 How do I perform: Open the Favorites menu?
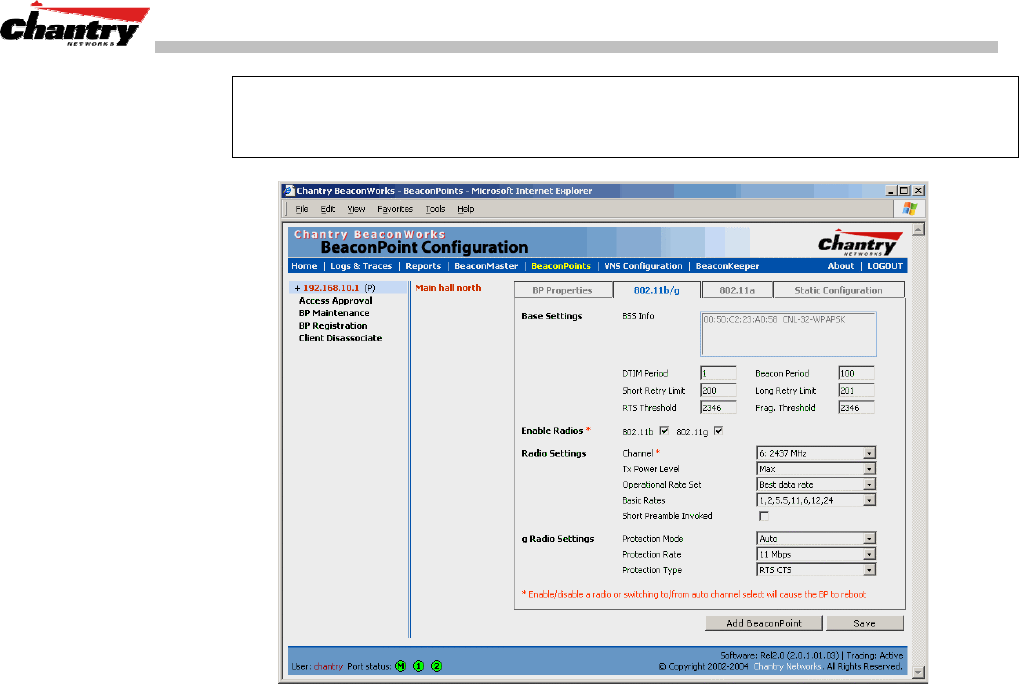[x=394, y=209]
